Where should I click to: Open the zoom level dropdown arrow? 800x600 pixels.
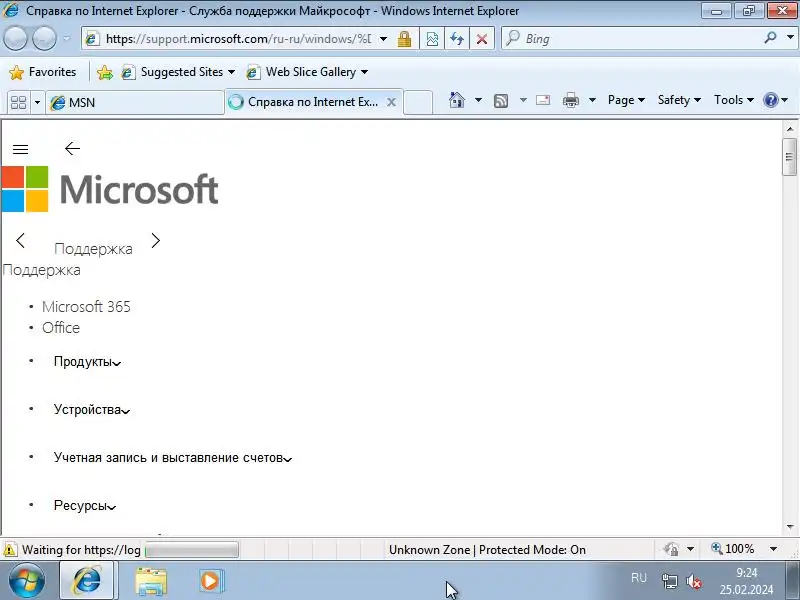(773, 549)
